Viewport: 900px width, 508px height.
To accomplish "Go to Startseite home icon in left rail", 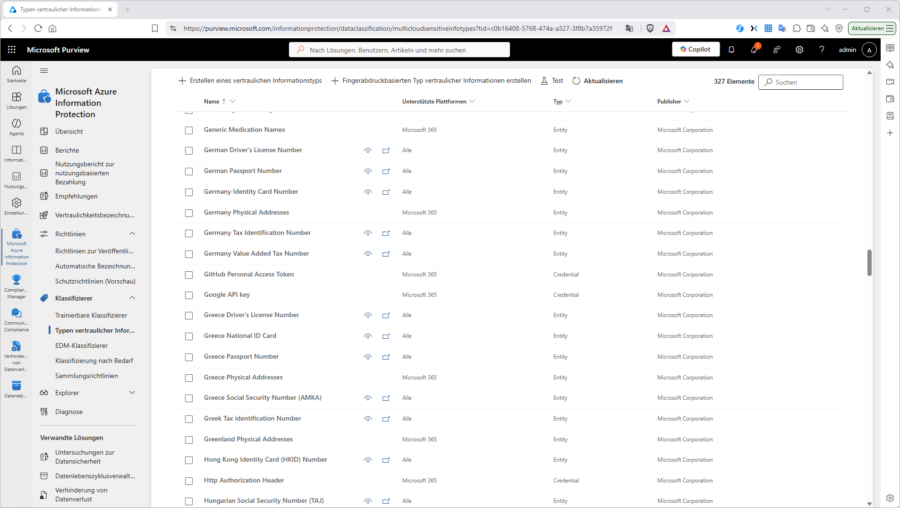I will [x=16, y=73].
